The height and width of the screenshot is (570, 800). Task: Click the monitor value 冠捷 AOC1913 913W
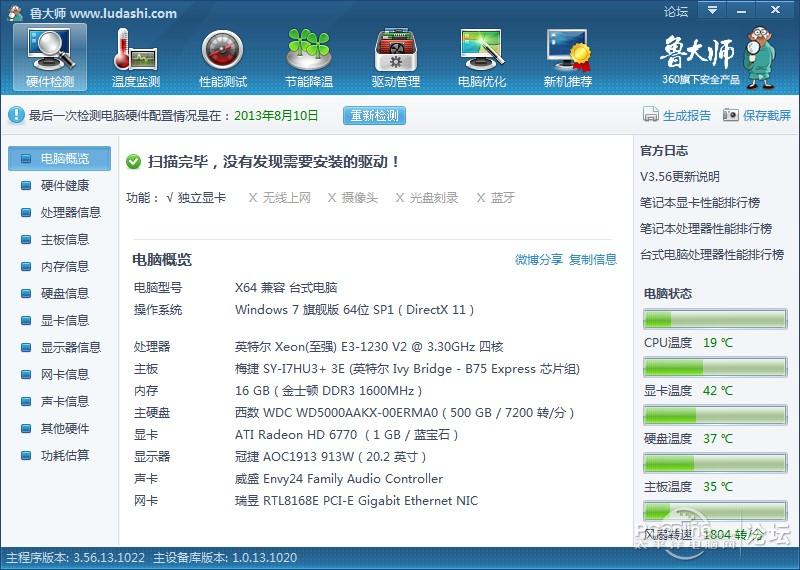coord(331,457)
